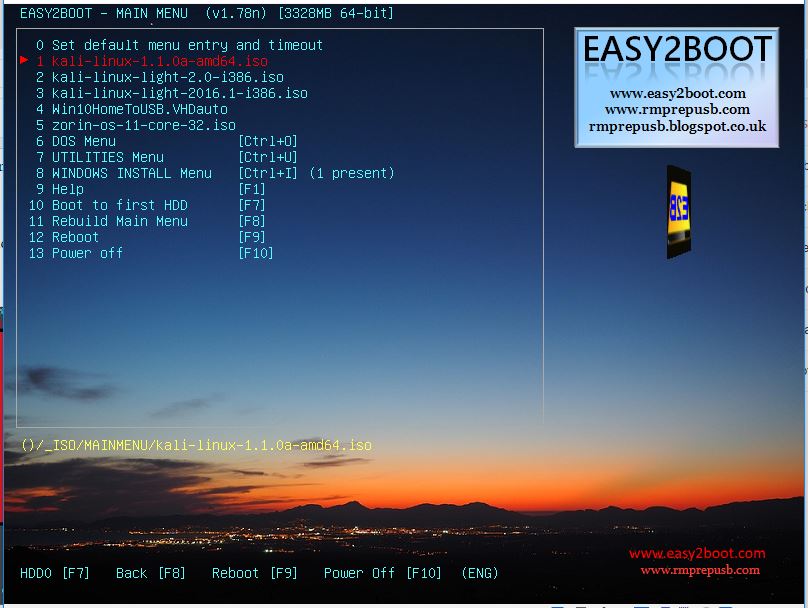The image size is (808, 608).
Task: Open the rmprepusb.blogspot.co.uk link
Action: coord(679,127)
